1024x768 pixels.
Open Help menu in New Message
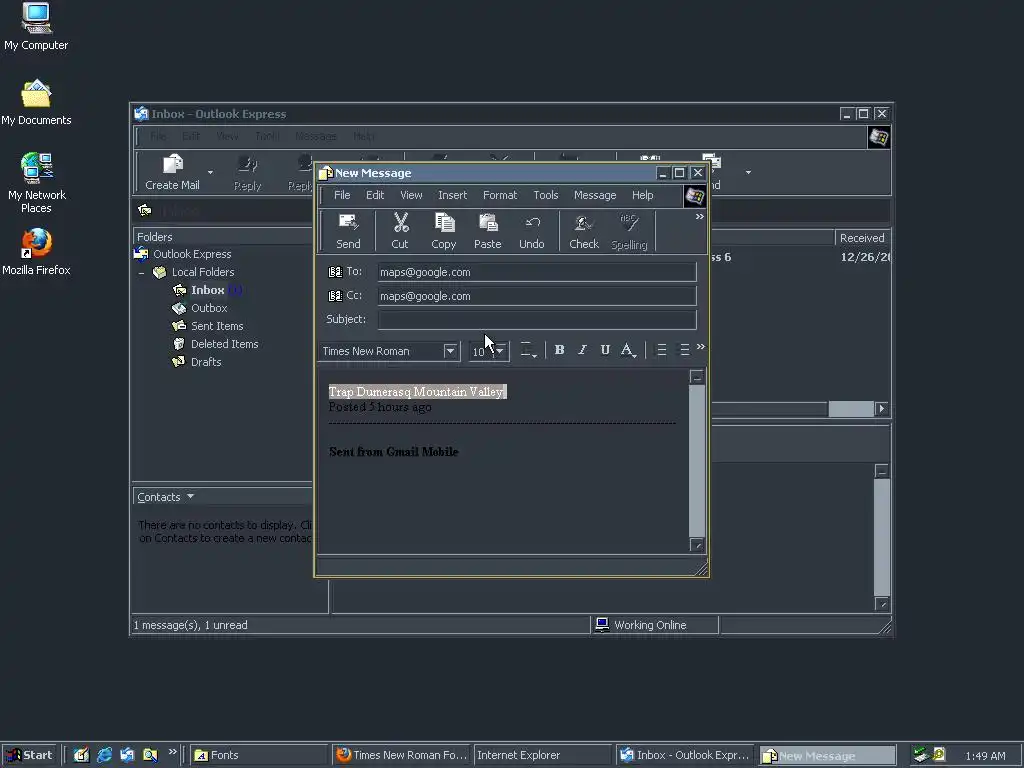coord(643,195)
